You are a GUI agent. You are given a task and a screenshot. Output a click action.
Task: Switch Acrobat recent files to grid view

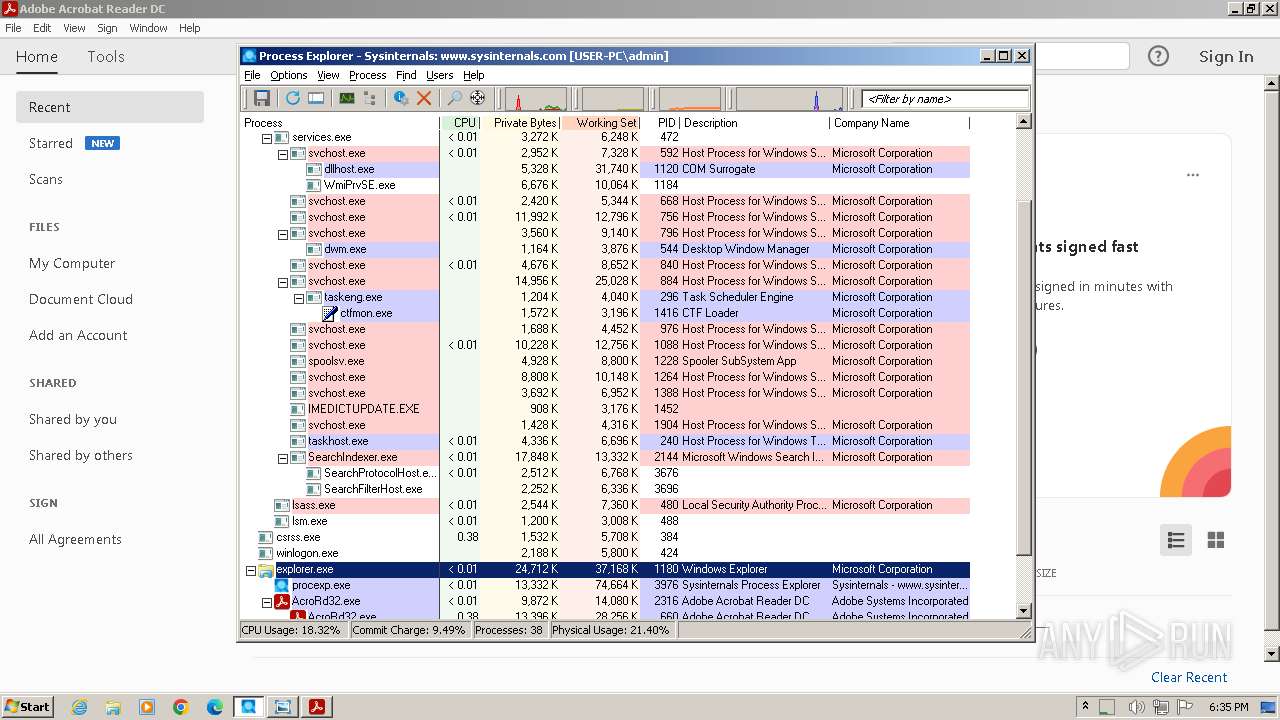[x=1216, y=540]
